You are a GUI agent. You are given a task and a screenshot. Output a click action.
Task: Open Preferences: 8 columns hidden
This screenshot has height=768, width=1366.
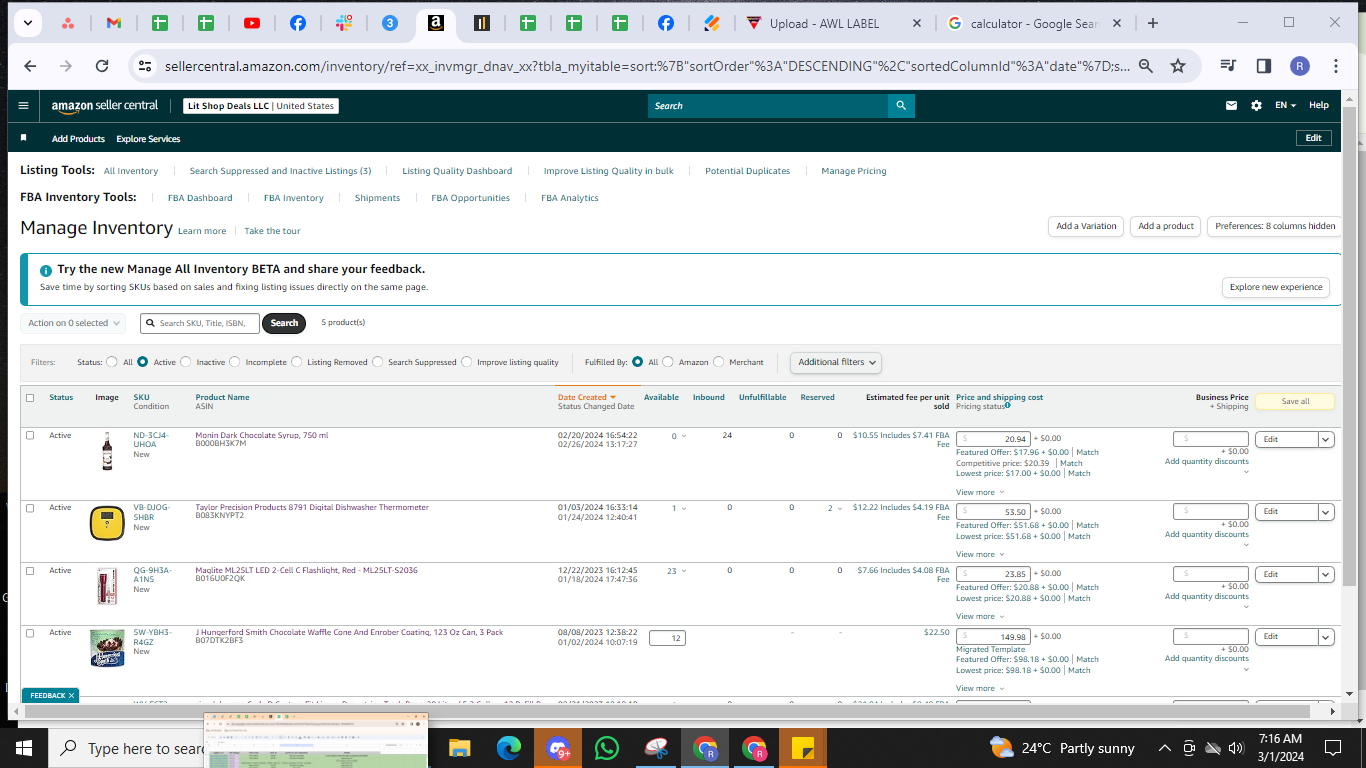pos(1275,226)
